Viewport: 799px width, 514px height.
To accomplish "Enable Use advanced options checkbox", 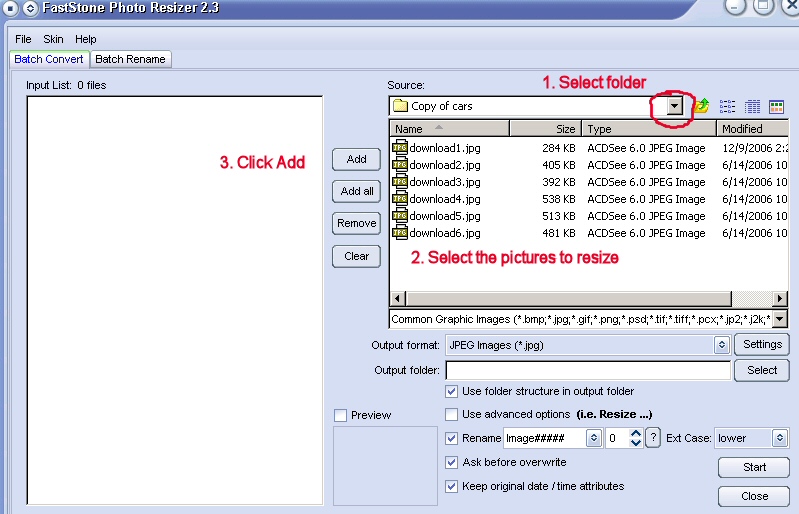I will 452,414.
